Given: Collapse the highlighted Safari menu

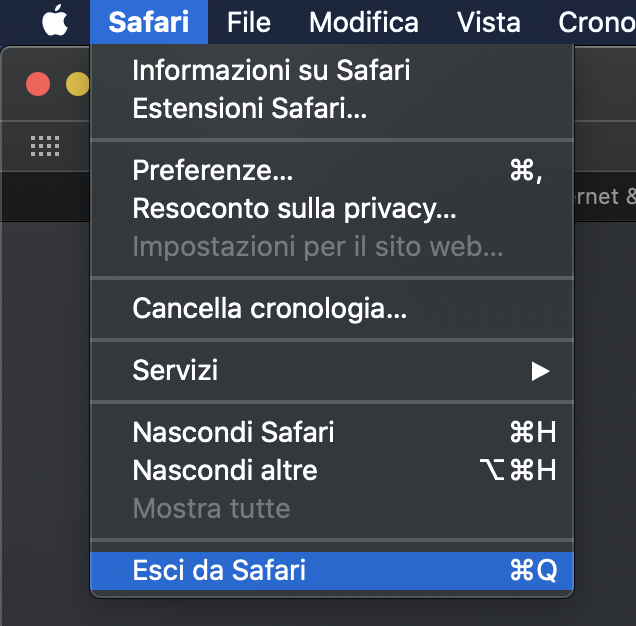Looking at the screenshot, I should click(x=149, y=22).
